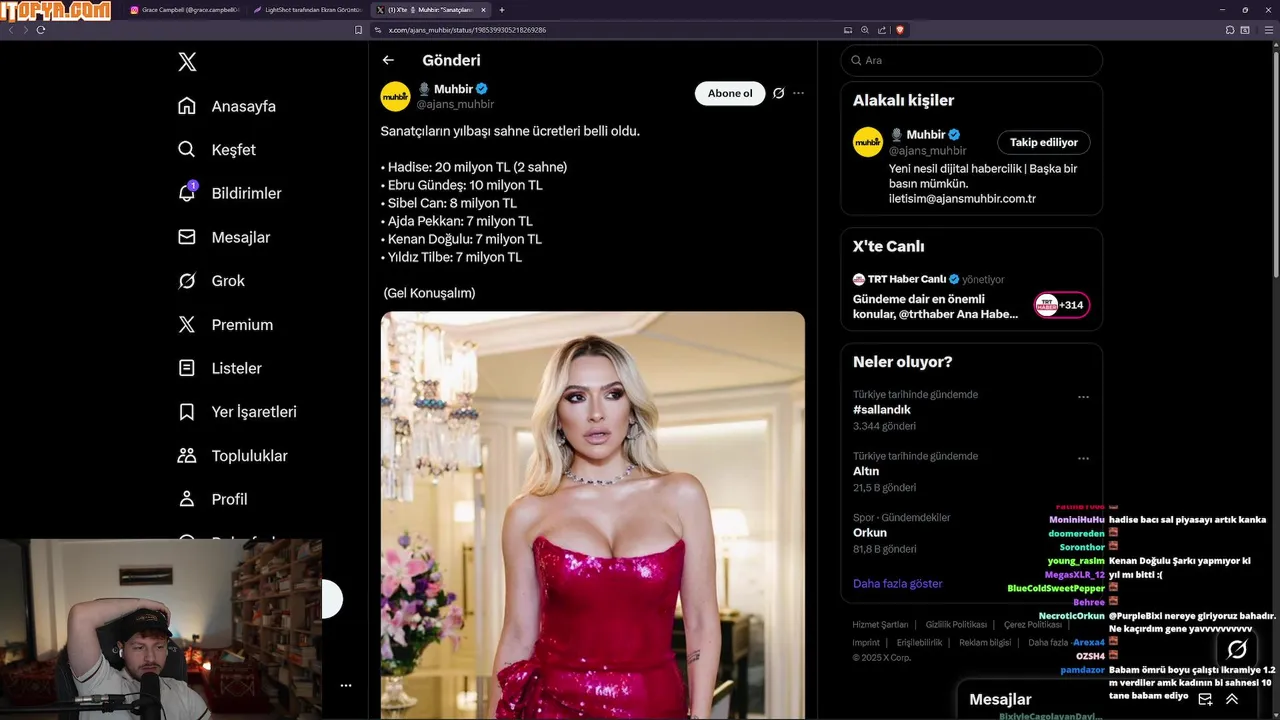
Task: Click the Abone ol button
Action: coord(730,93)
